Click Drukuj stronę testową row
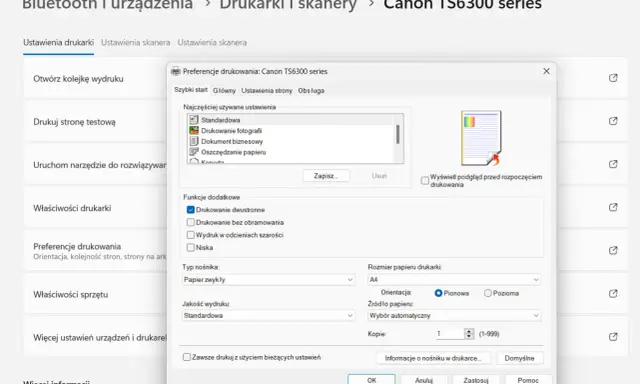640x384 pixels. tap(95, 122)
